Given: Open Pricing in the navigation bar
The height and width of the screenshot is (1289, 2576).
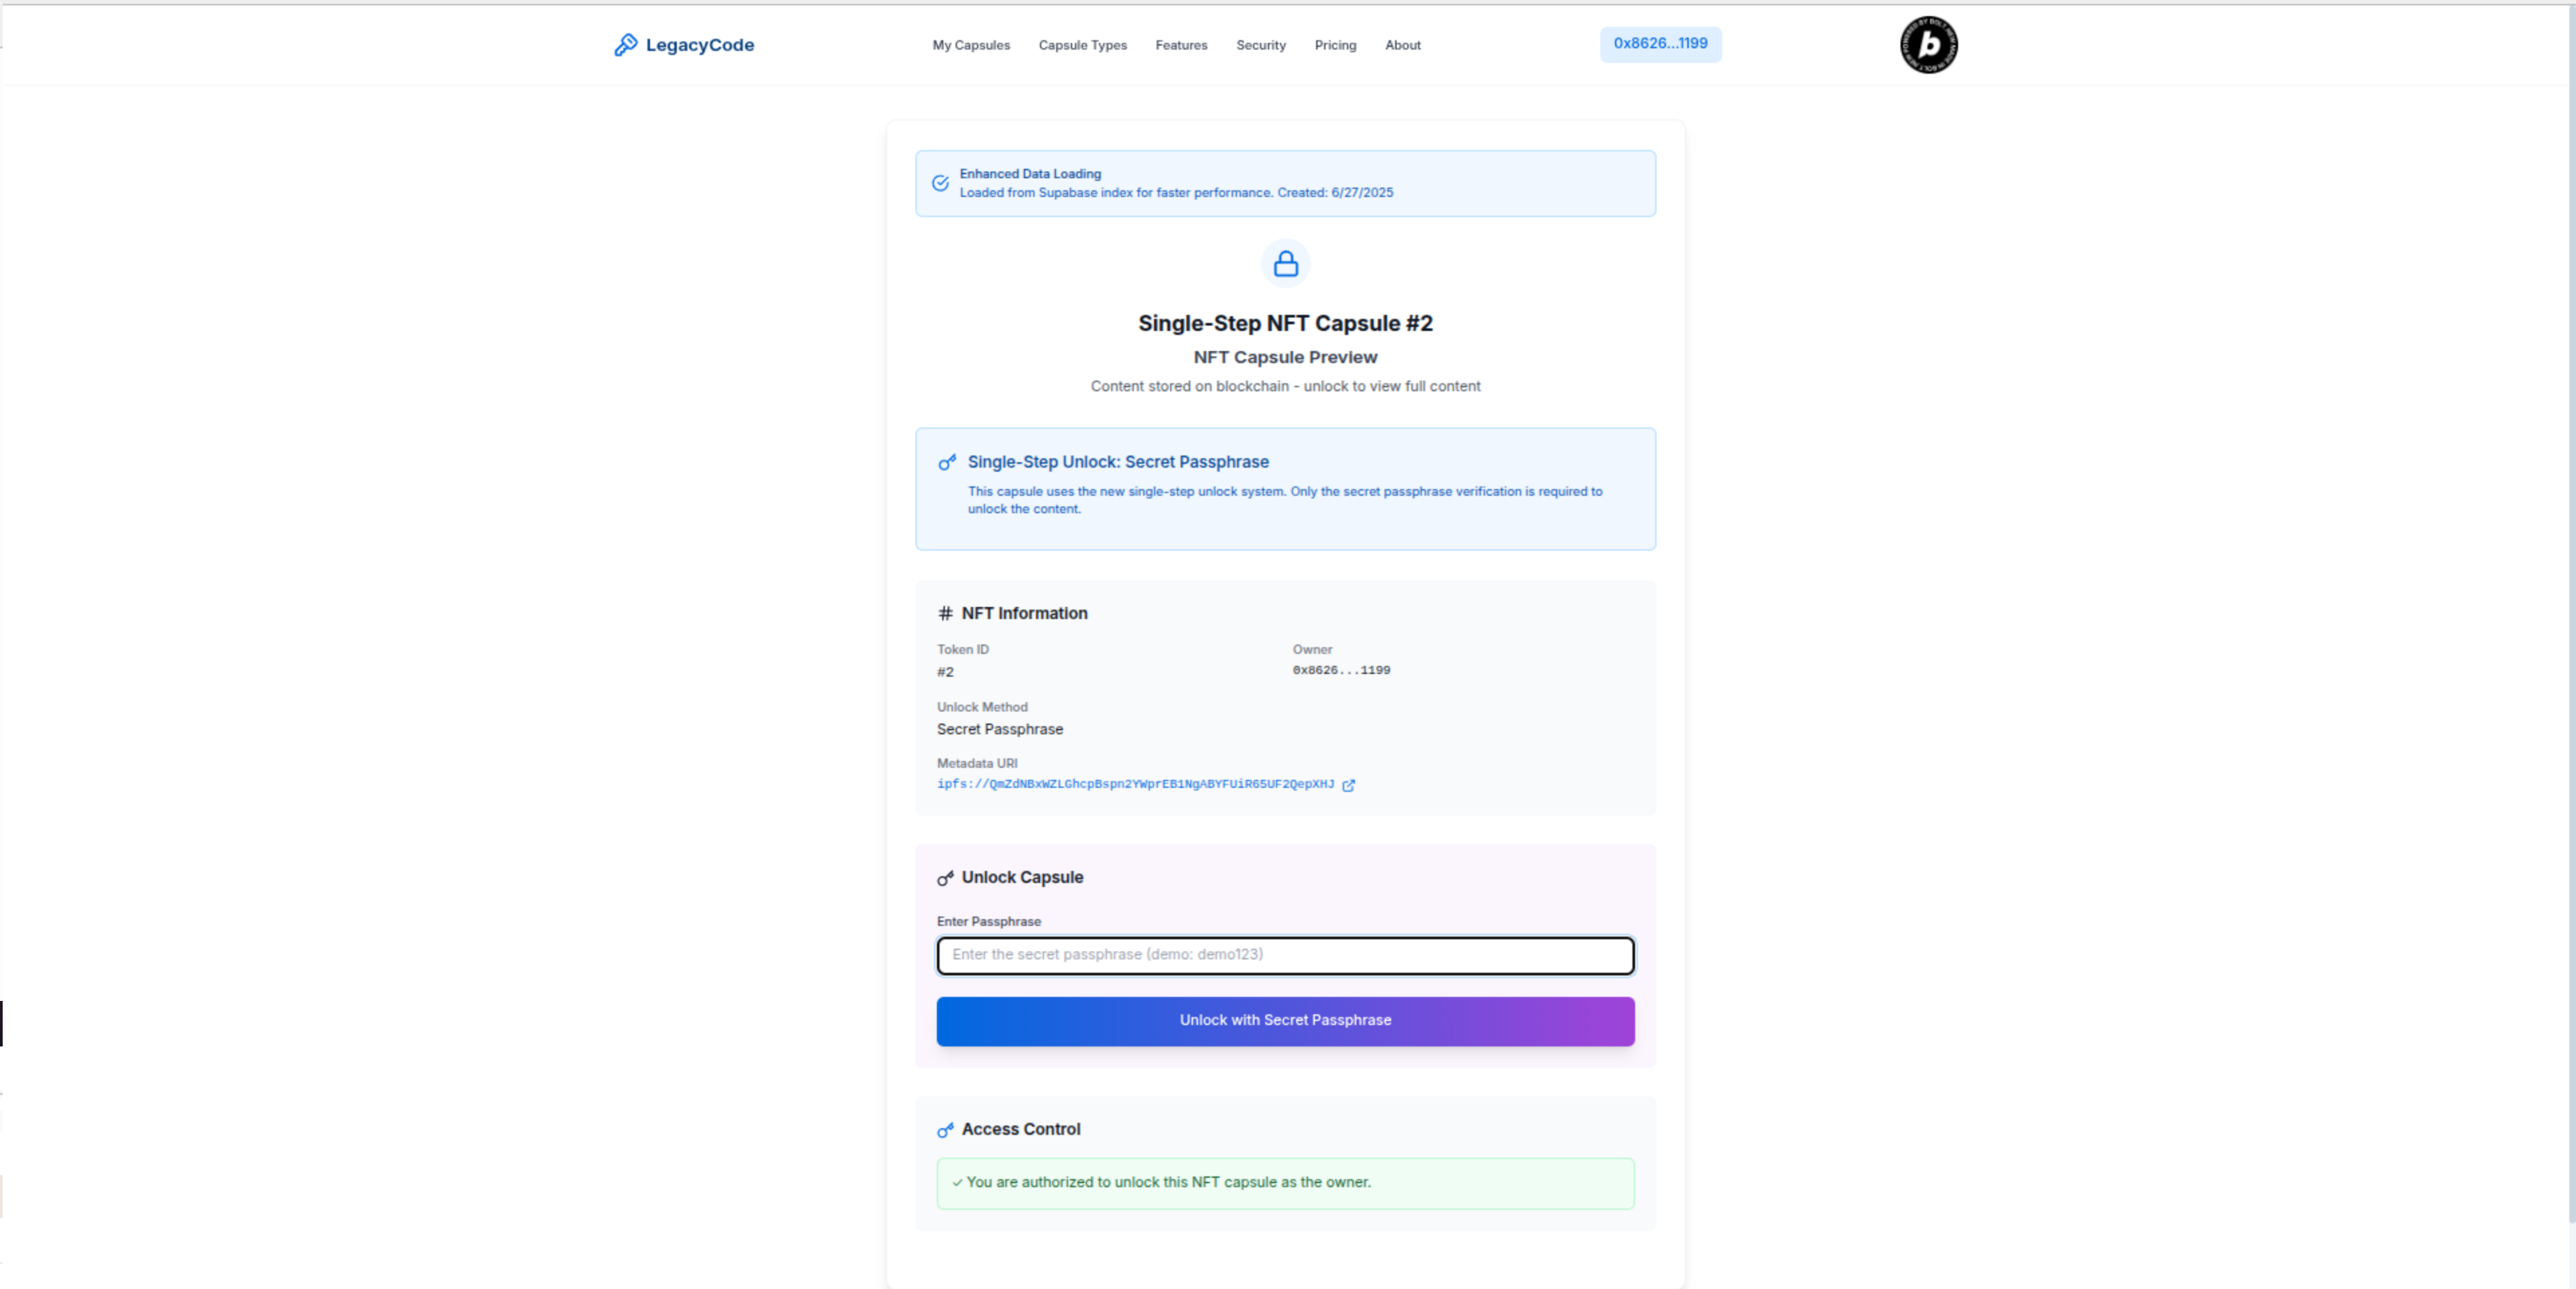Looking at the screenshot, I should (x=1335, y=45).
